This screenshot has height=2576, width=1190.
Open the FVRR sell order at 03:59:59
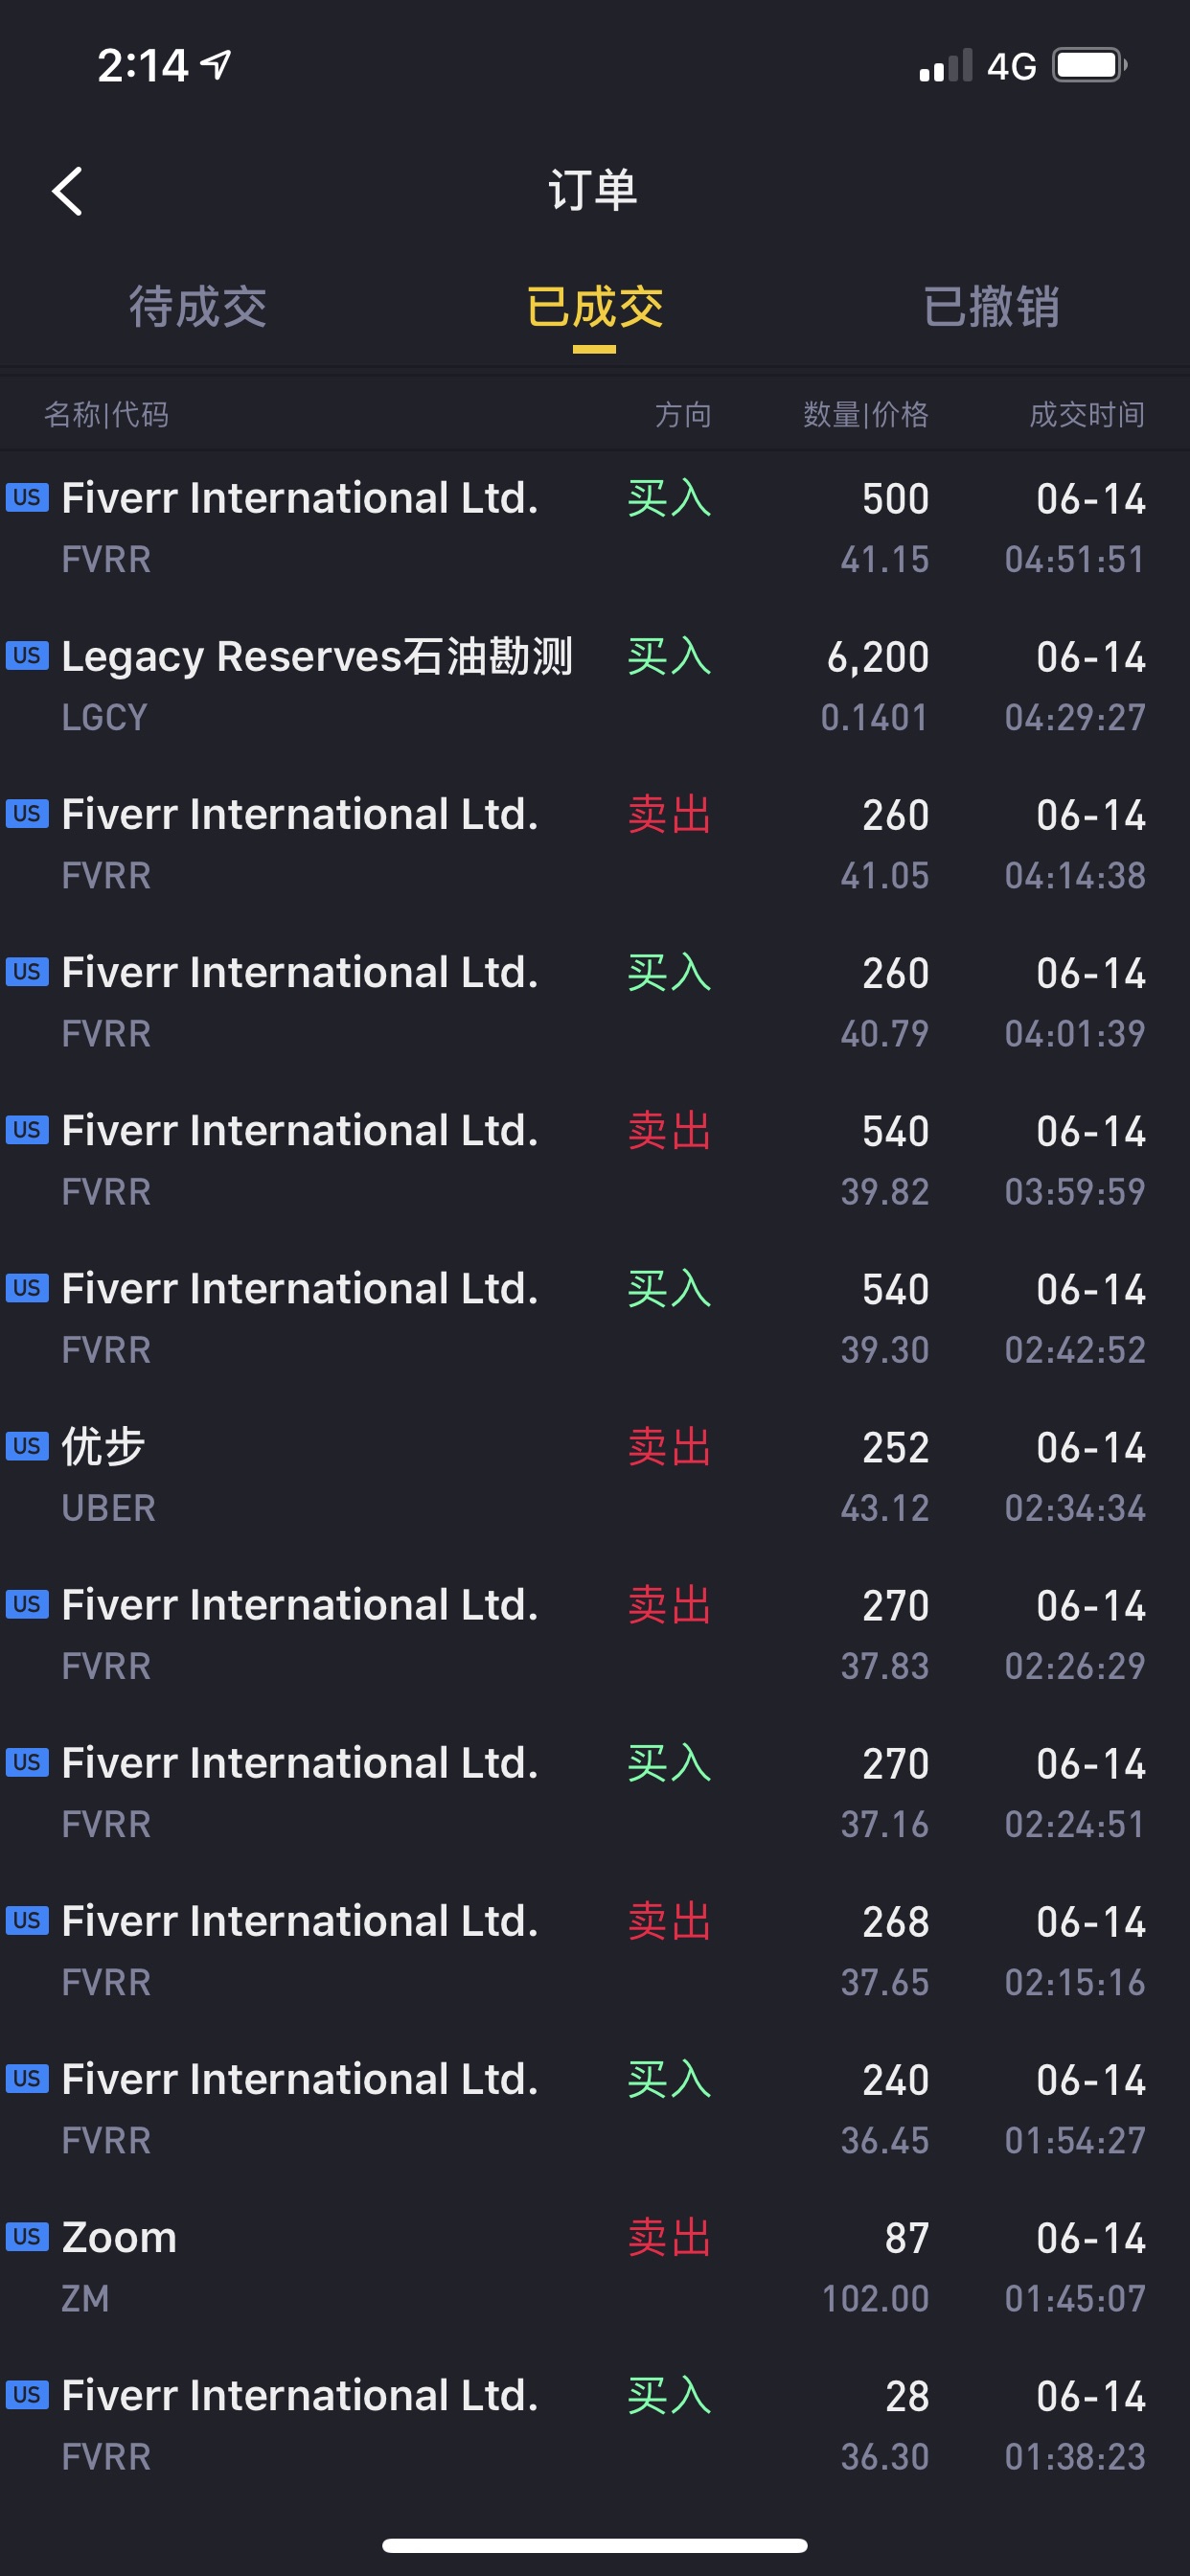click(595, 1161)
